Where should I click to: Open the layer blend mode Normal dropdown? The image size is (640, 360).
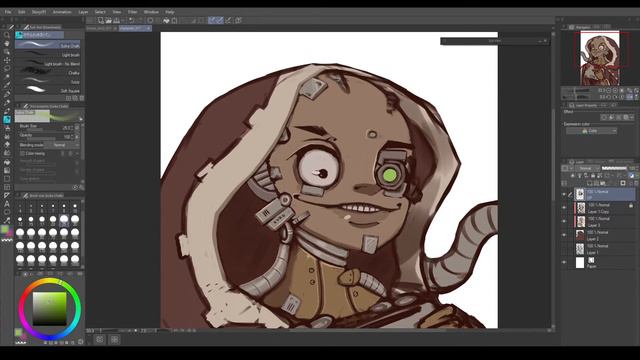click(588, 168)
